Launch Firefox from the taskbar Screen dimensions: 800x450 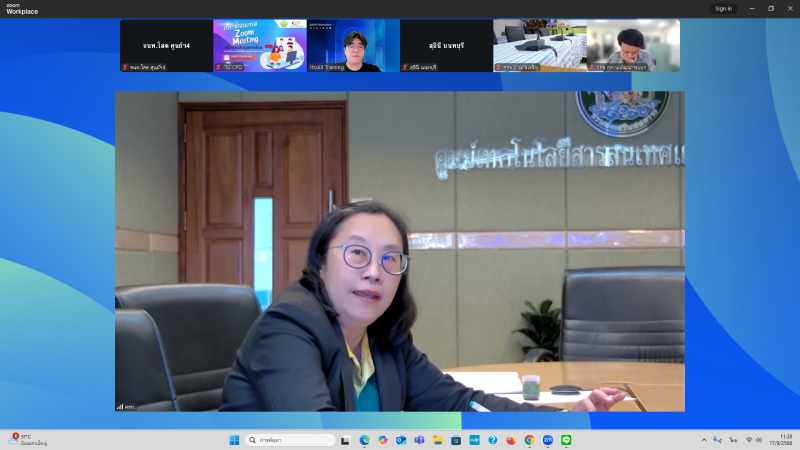pyautogui.click(x=511, y=440)
